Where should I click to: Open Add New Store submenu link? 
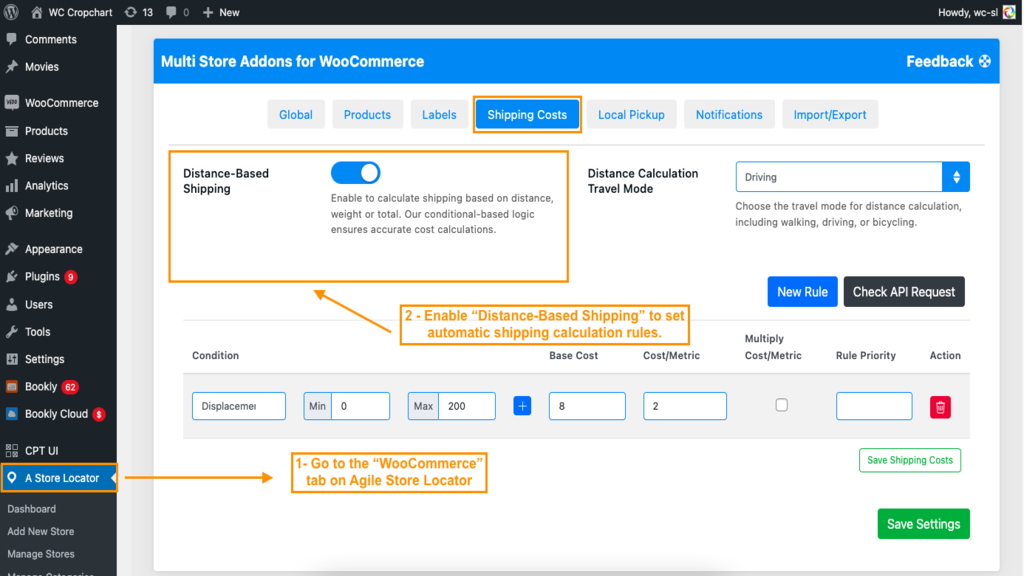[40, 532]
